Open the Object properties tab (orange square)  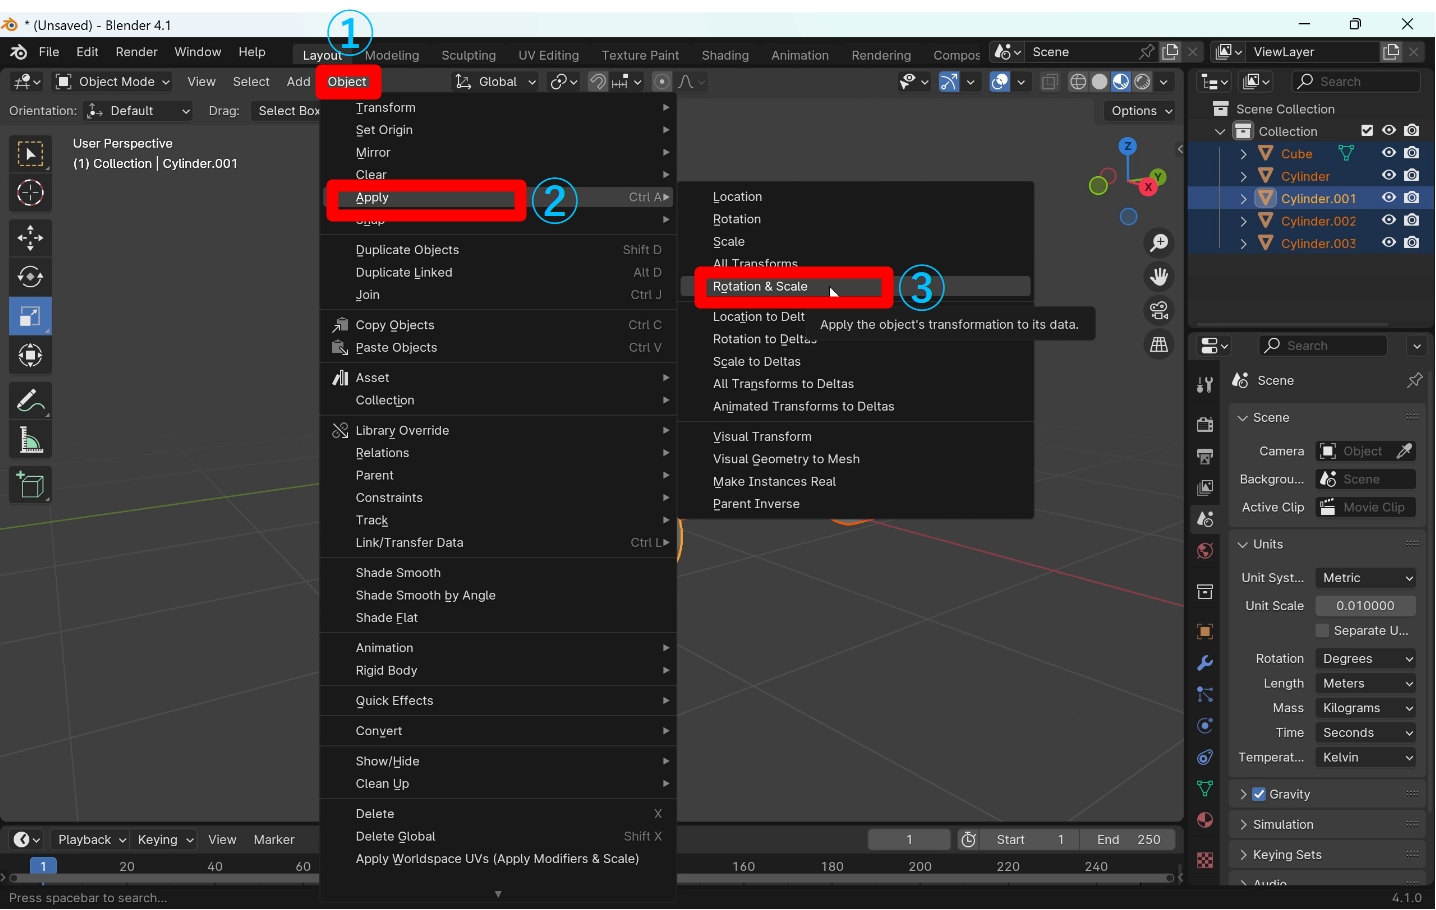1205,632
